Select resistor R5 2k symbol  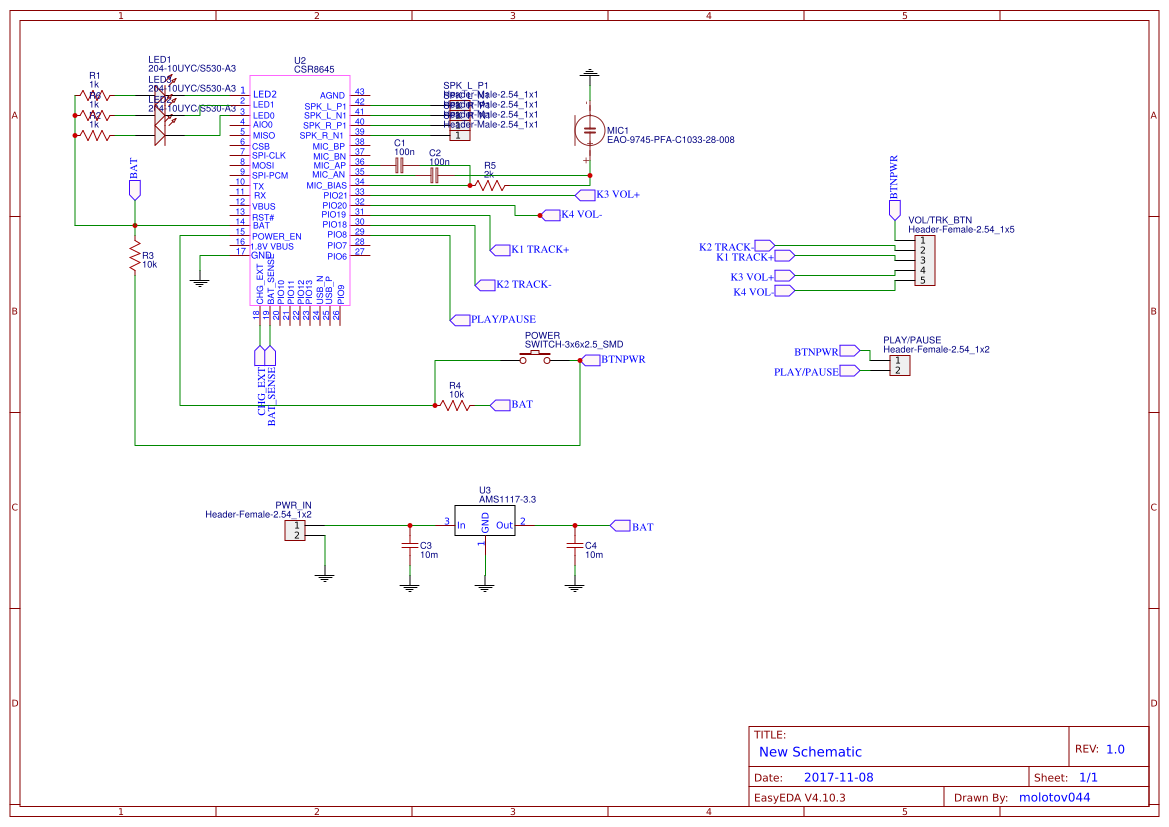pos(487,183)
